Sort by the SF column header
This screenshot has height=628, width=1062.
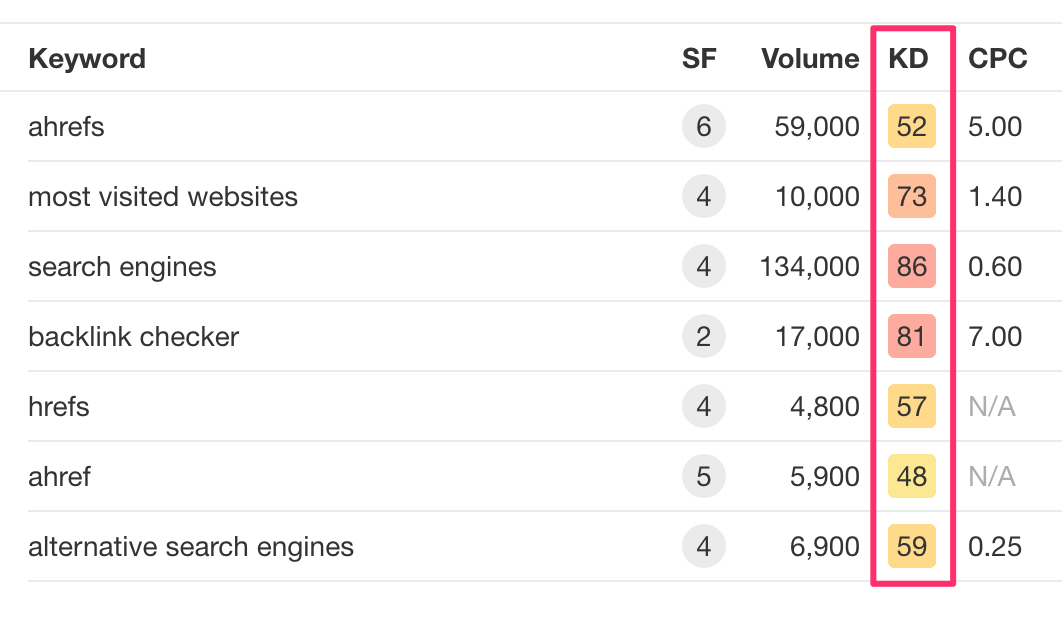[699, 59]
